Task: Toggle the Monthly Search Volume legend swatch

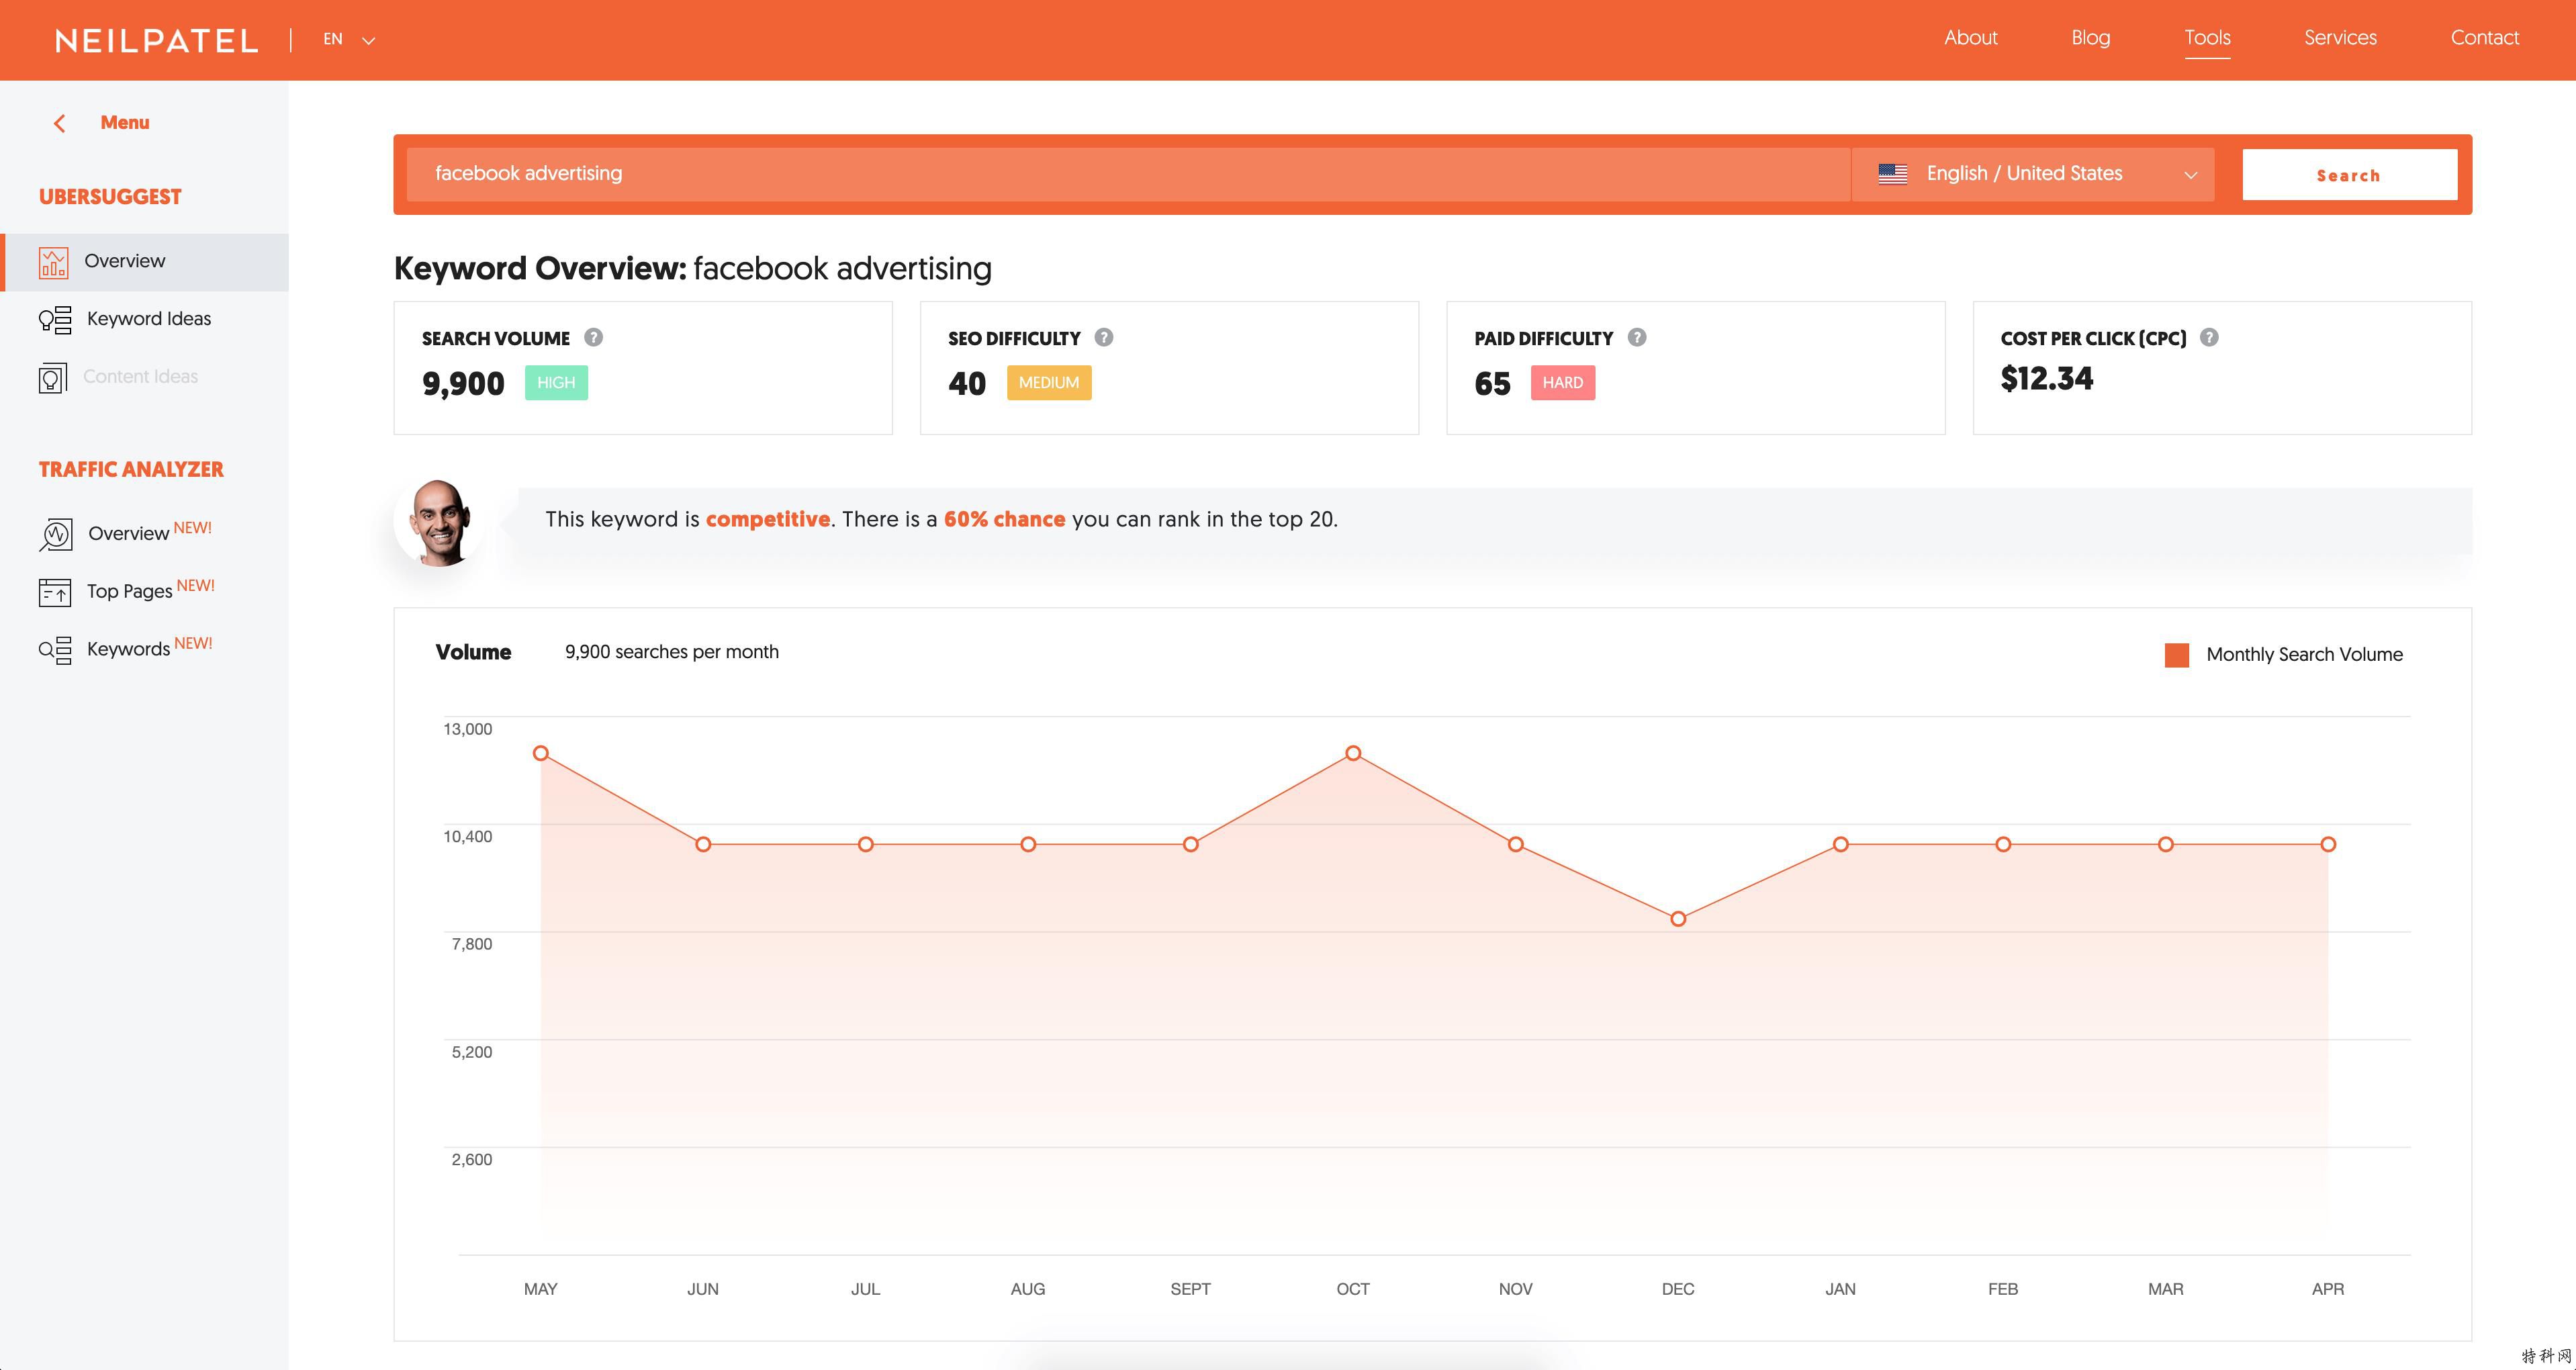Action: pos(2177,655)
